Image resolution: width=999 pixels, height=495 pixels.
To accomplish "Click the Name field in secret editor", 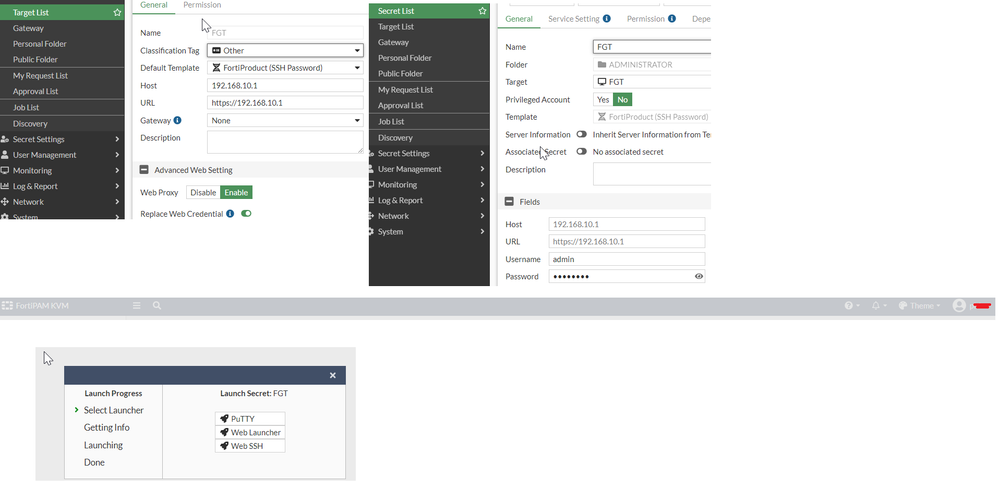I will coord(652,47).
